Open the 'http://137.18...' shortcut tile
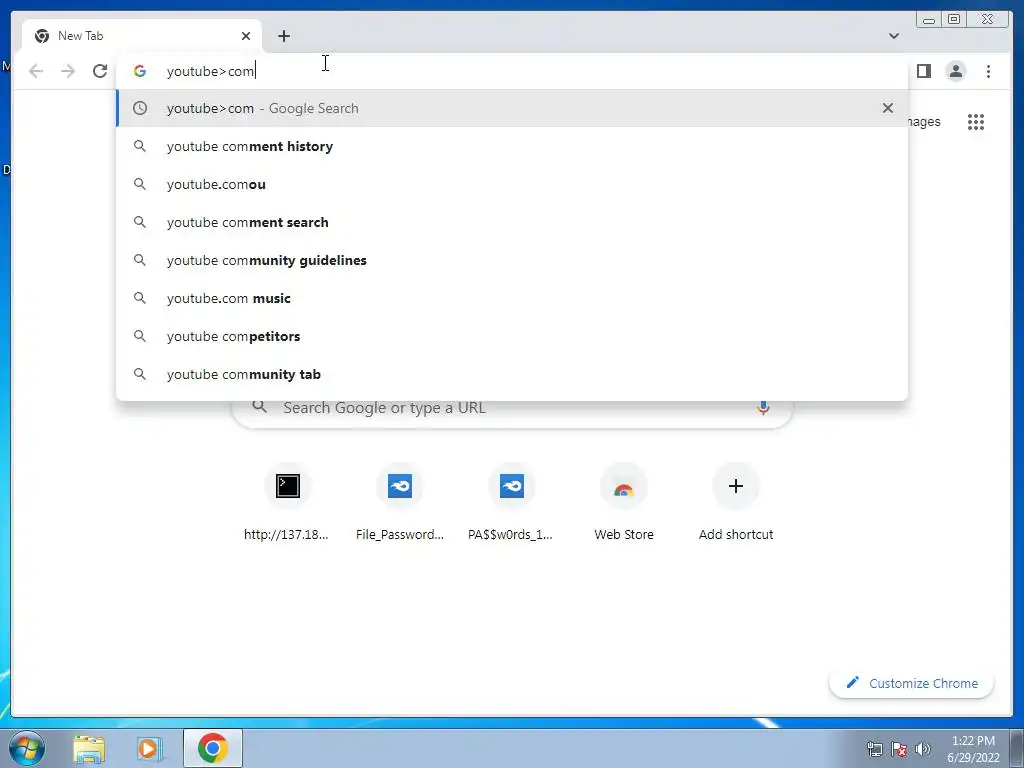Image resolution: width=1024 pixels, height=768 pixels. point(287,503)
